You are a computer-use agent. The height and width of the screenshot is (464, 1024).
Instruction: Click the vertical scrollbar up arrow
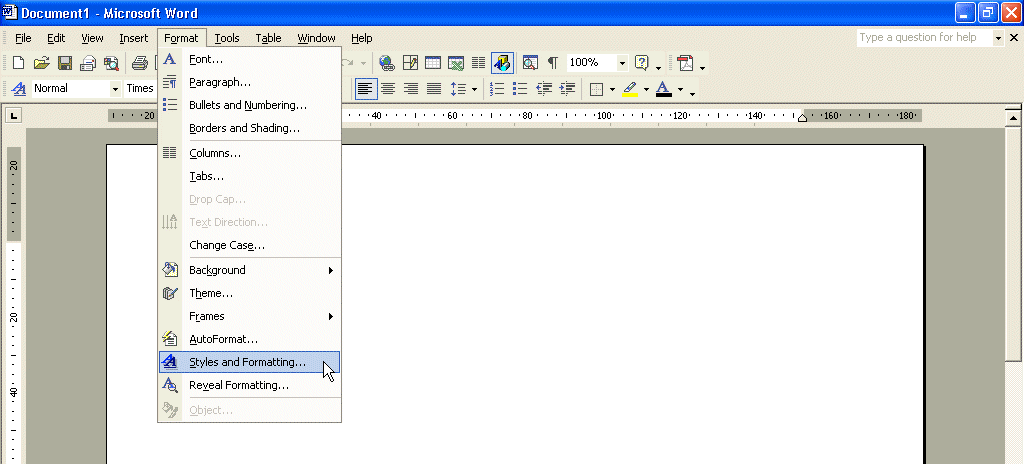click(1013, 118)
